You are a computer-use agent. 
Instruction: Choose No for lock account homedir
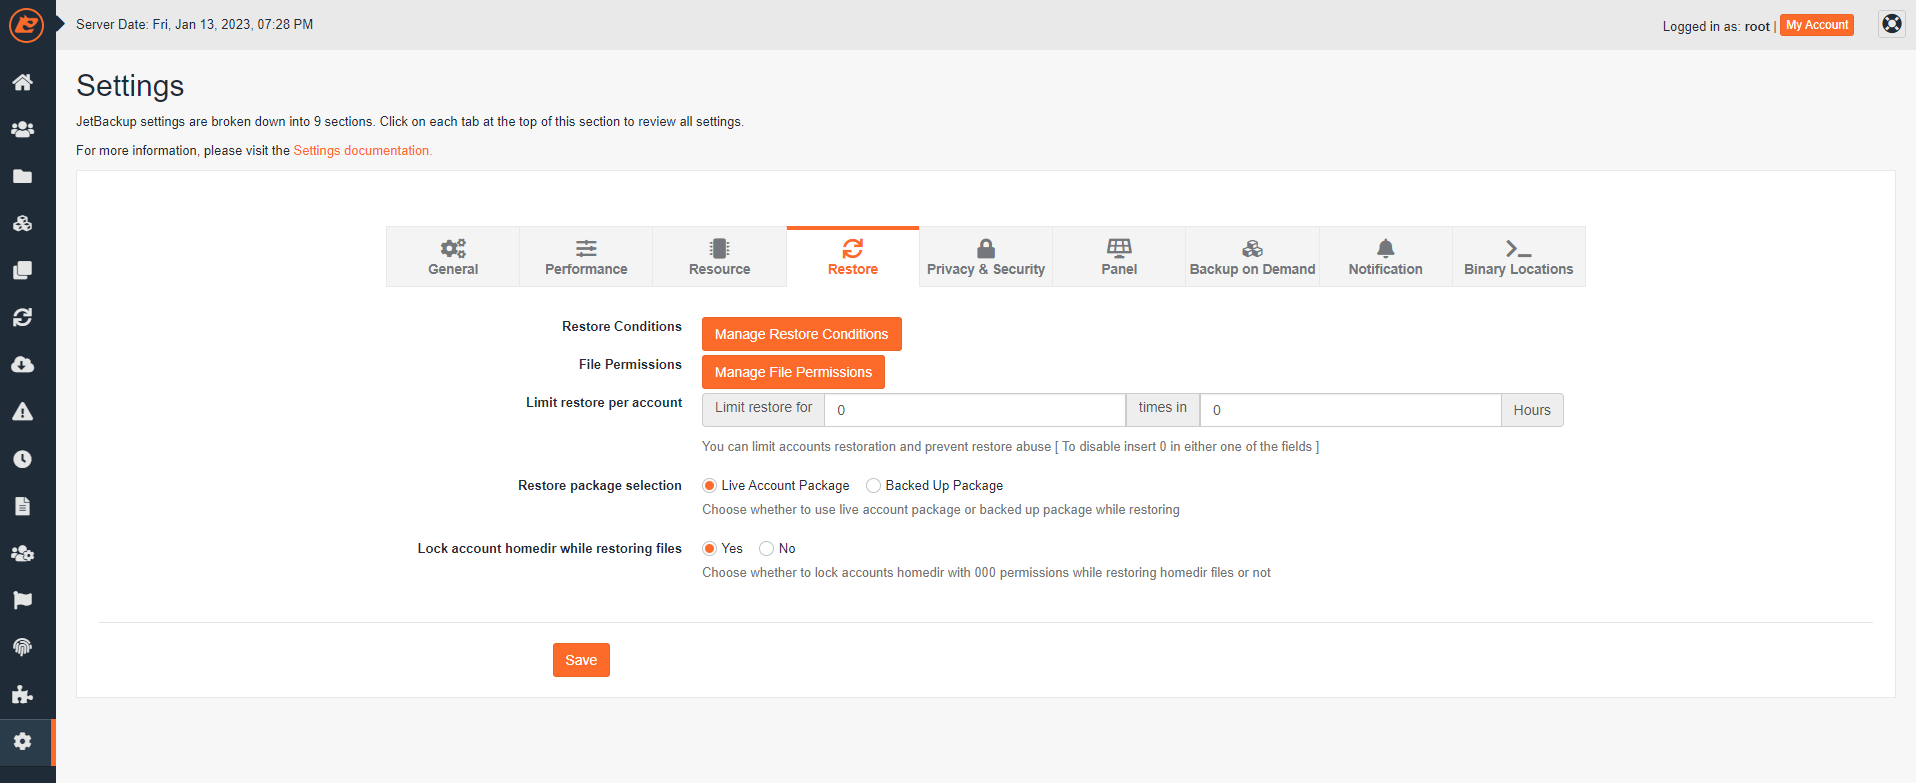766,549
